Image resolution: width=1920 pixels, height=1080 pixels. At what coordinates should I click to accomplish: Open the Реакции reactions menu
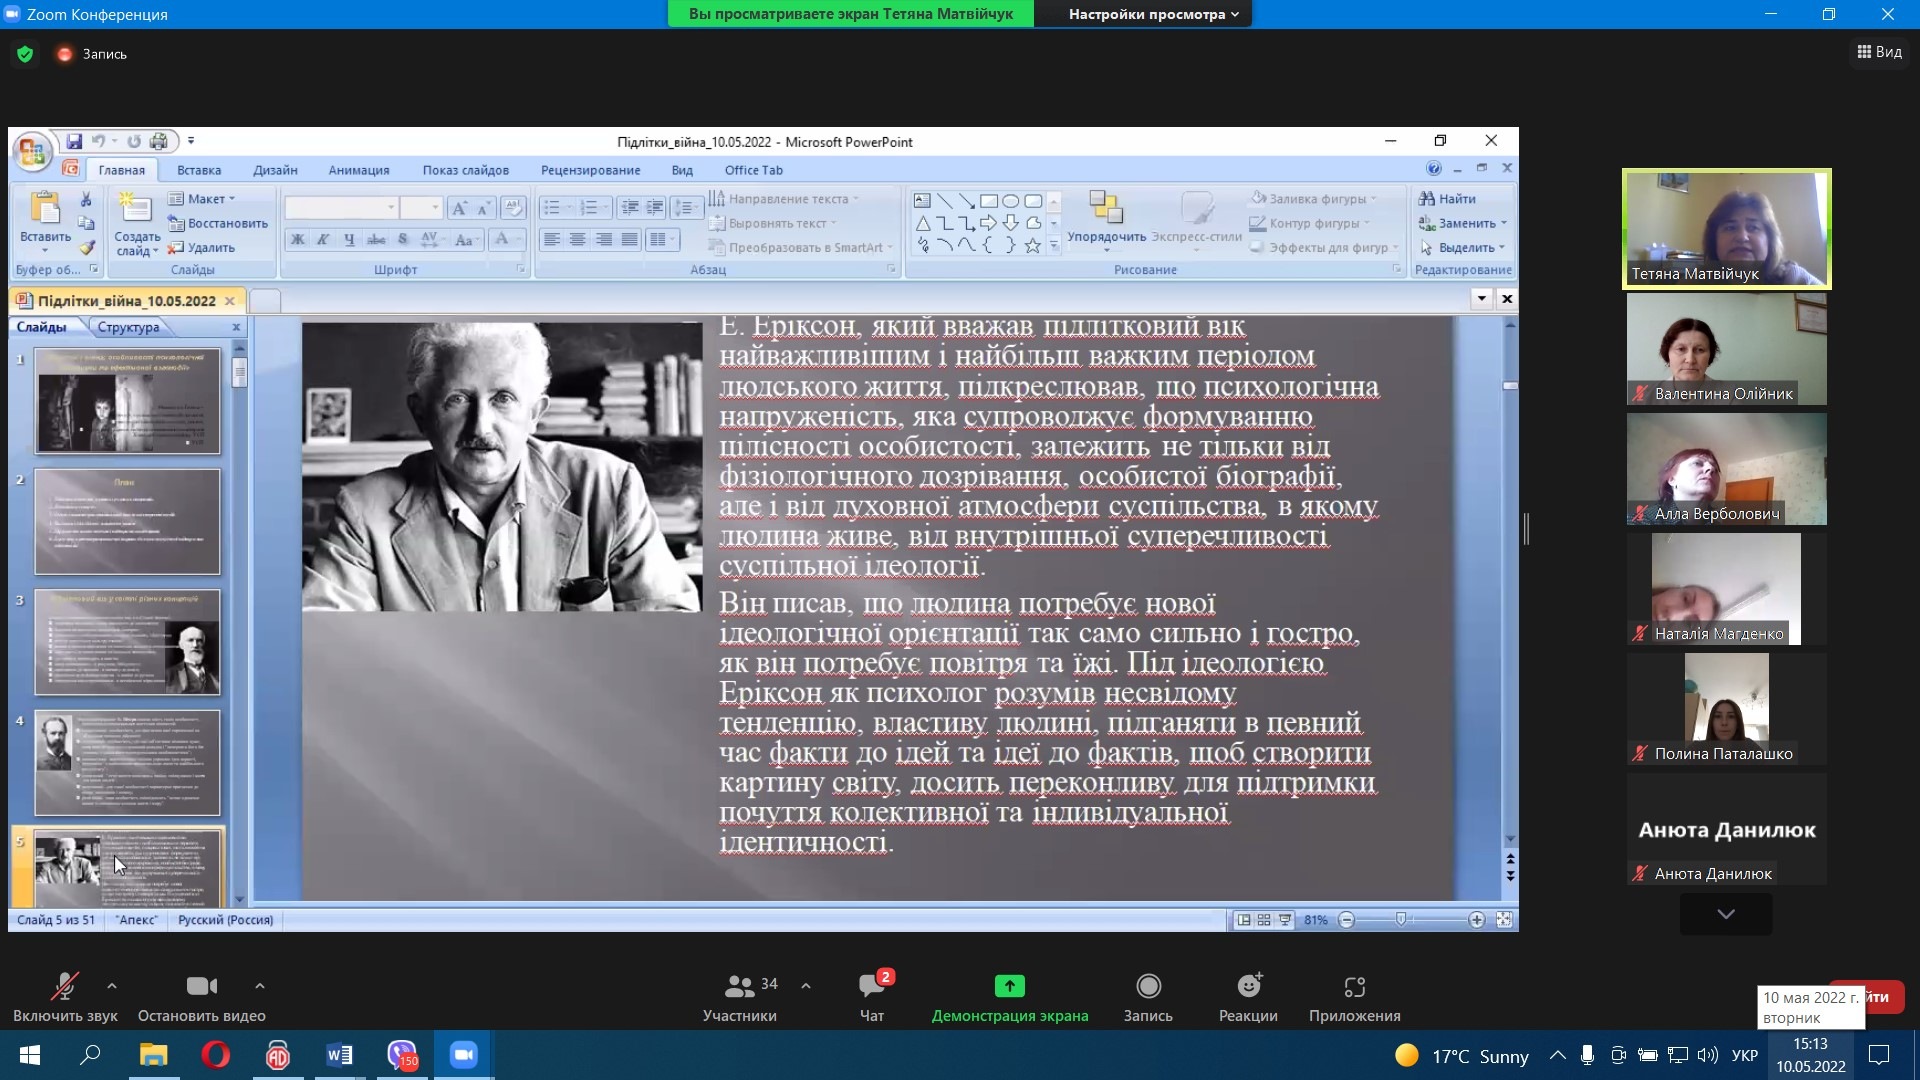click(1248, 986)
